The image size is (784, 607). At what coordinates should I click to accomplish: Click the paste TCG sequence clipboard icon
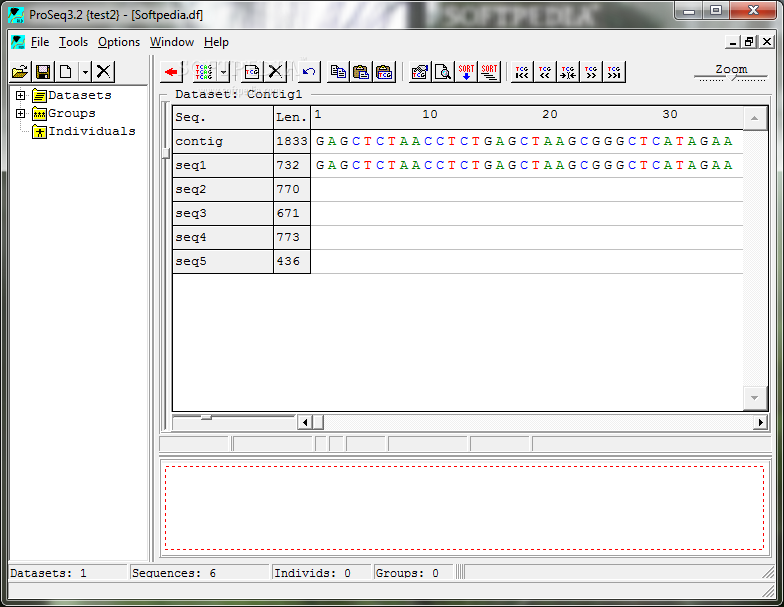pos(384,72)
